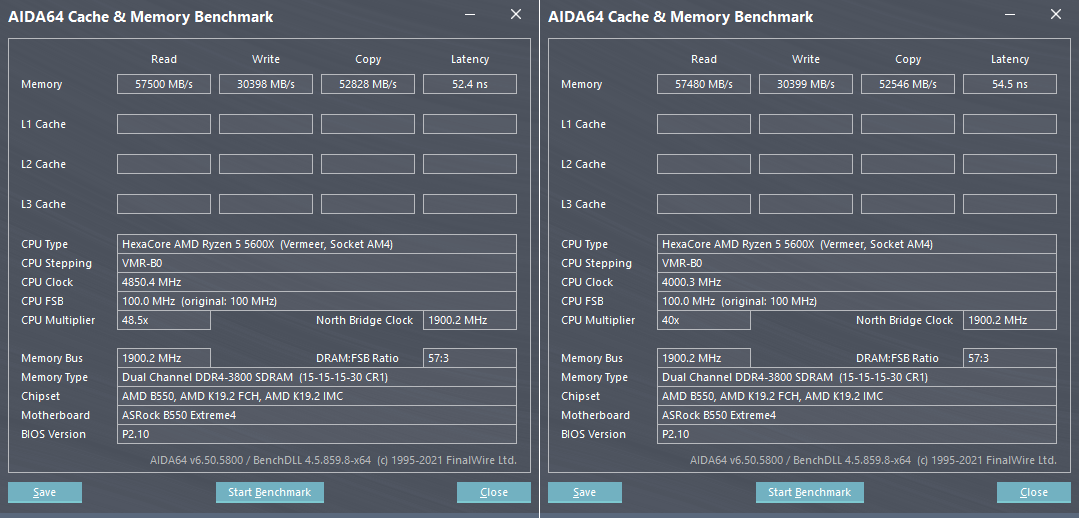Select the 57480 MB/s memory read field

coord(704,84)
